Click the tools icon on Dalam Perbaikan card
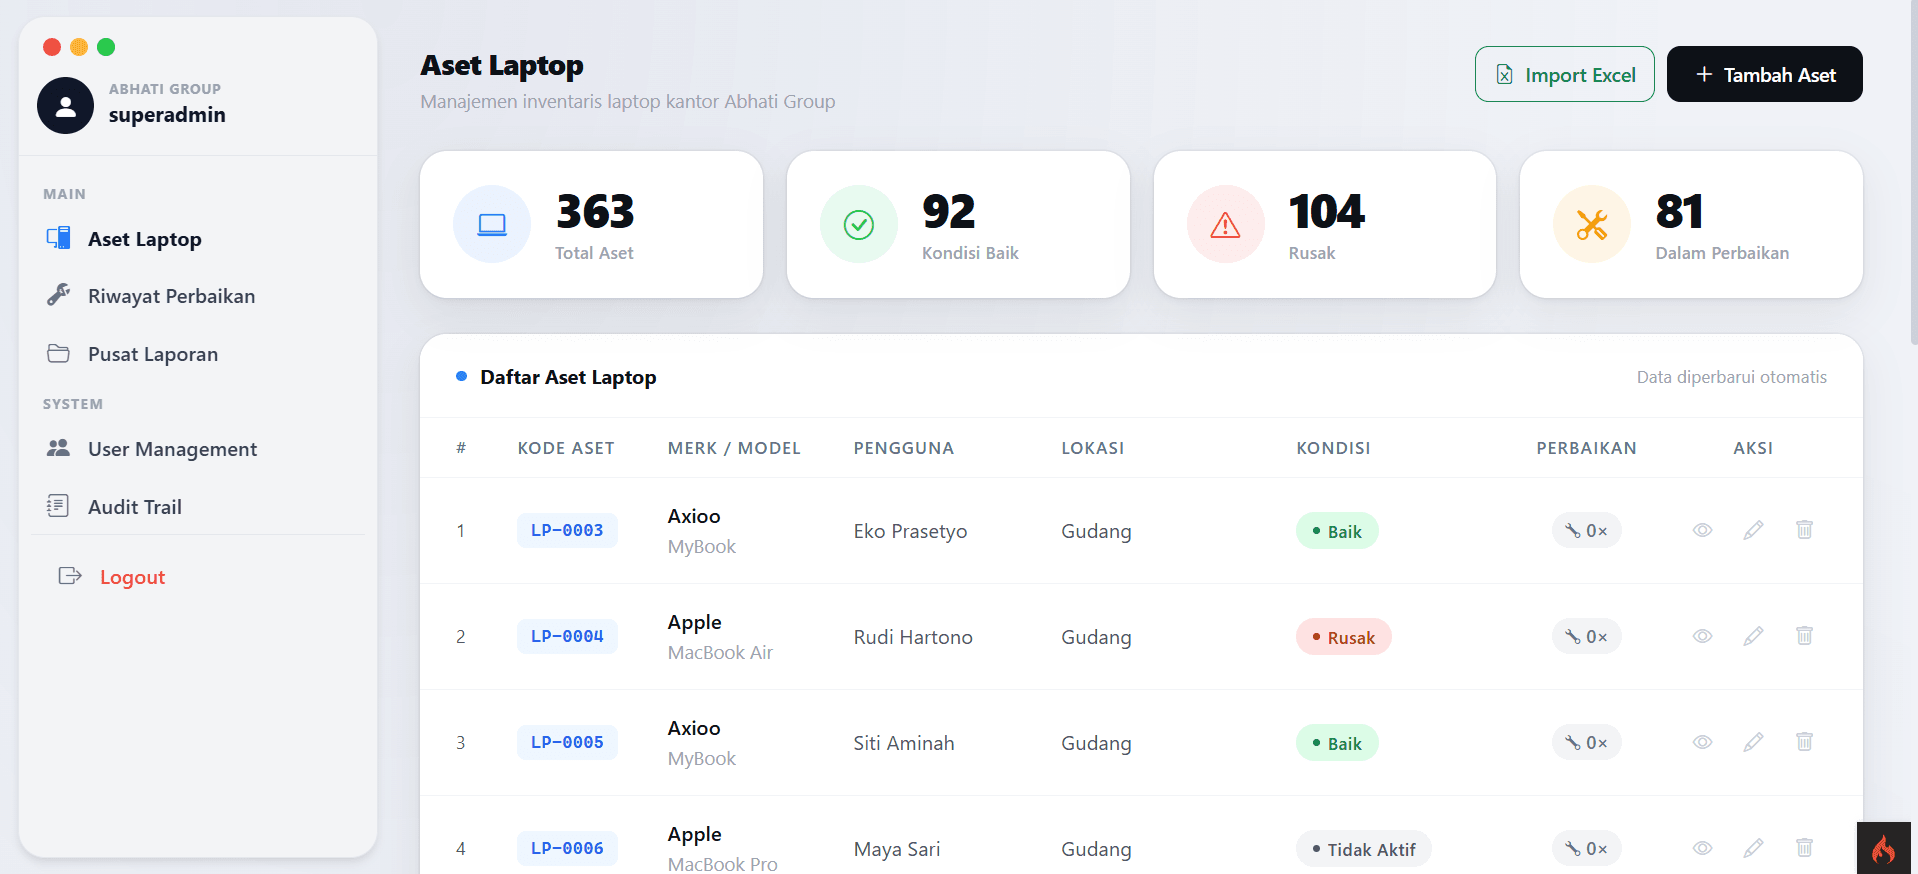 [x=1591, y=224]
